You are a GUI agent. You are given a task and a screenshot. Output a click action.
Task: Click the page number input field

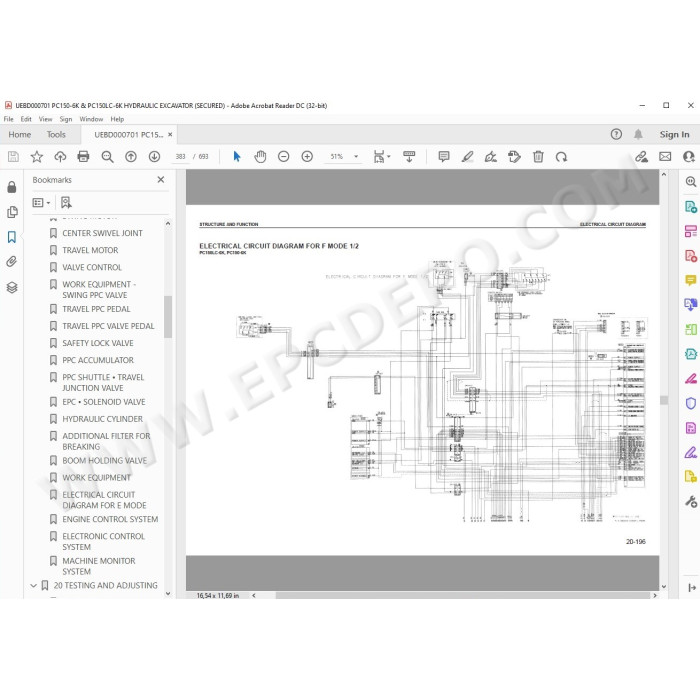(180, 157)
